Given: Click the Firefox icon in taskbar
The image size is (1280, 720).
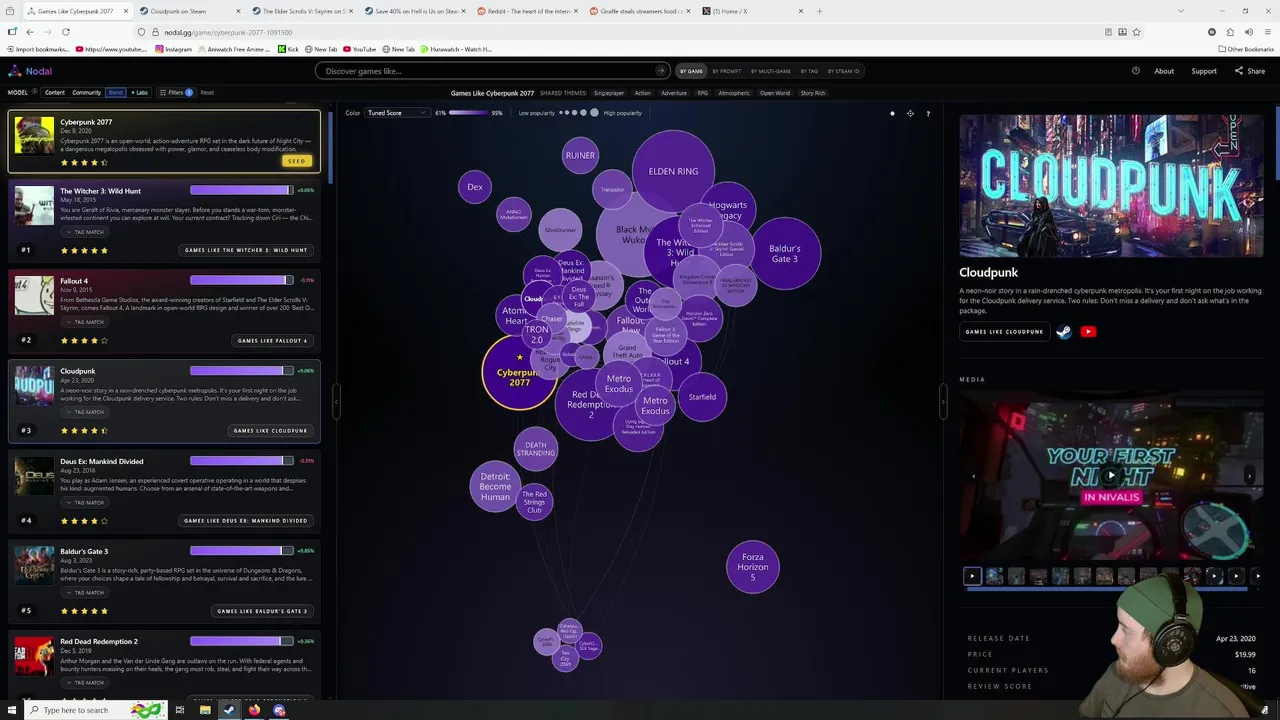Looking at the screenshot, I should pos(254,710).
